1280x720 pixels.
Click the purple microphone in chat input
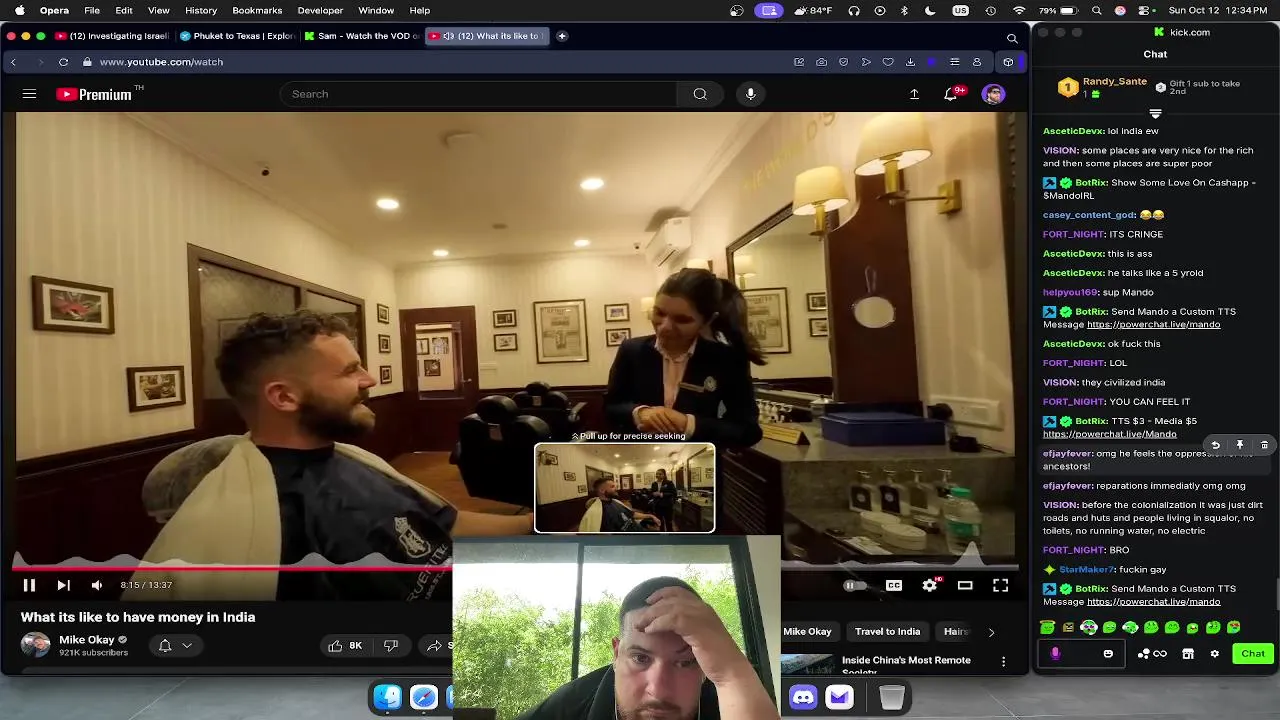[x=1055, y=654]
